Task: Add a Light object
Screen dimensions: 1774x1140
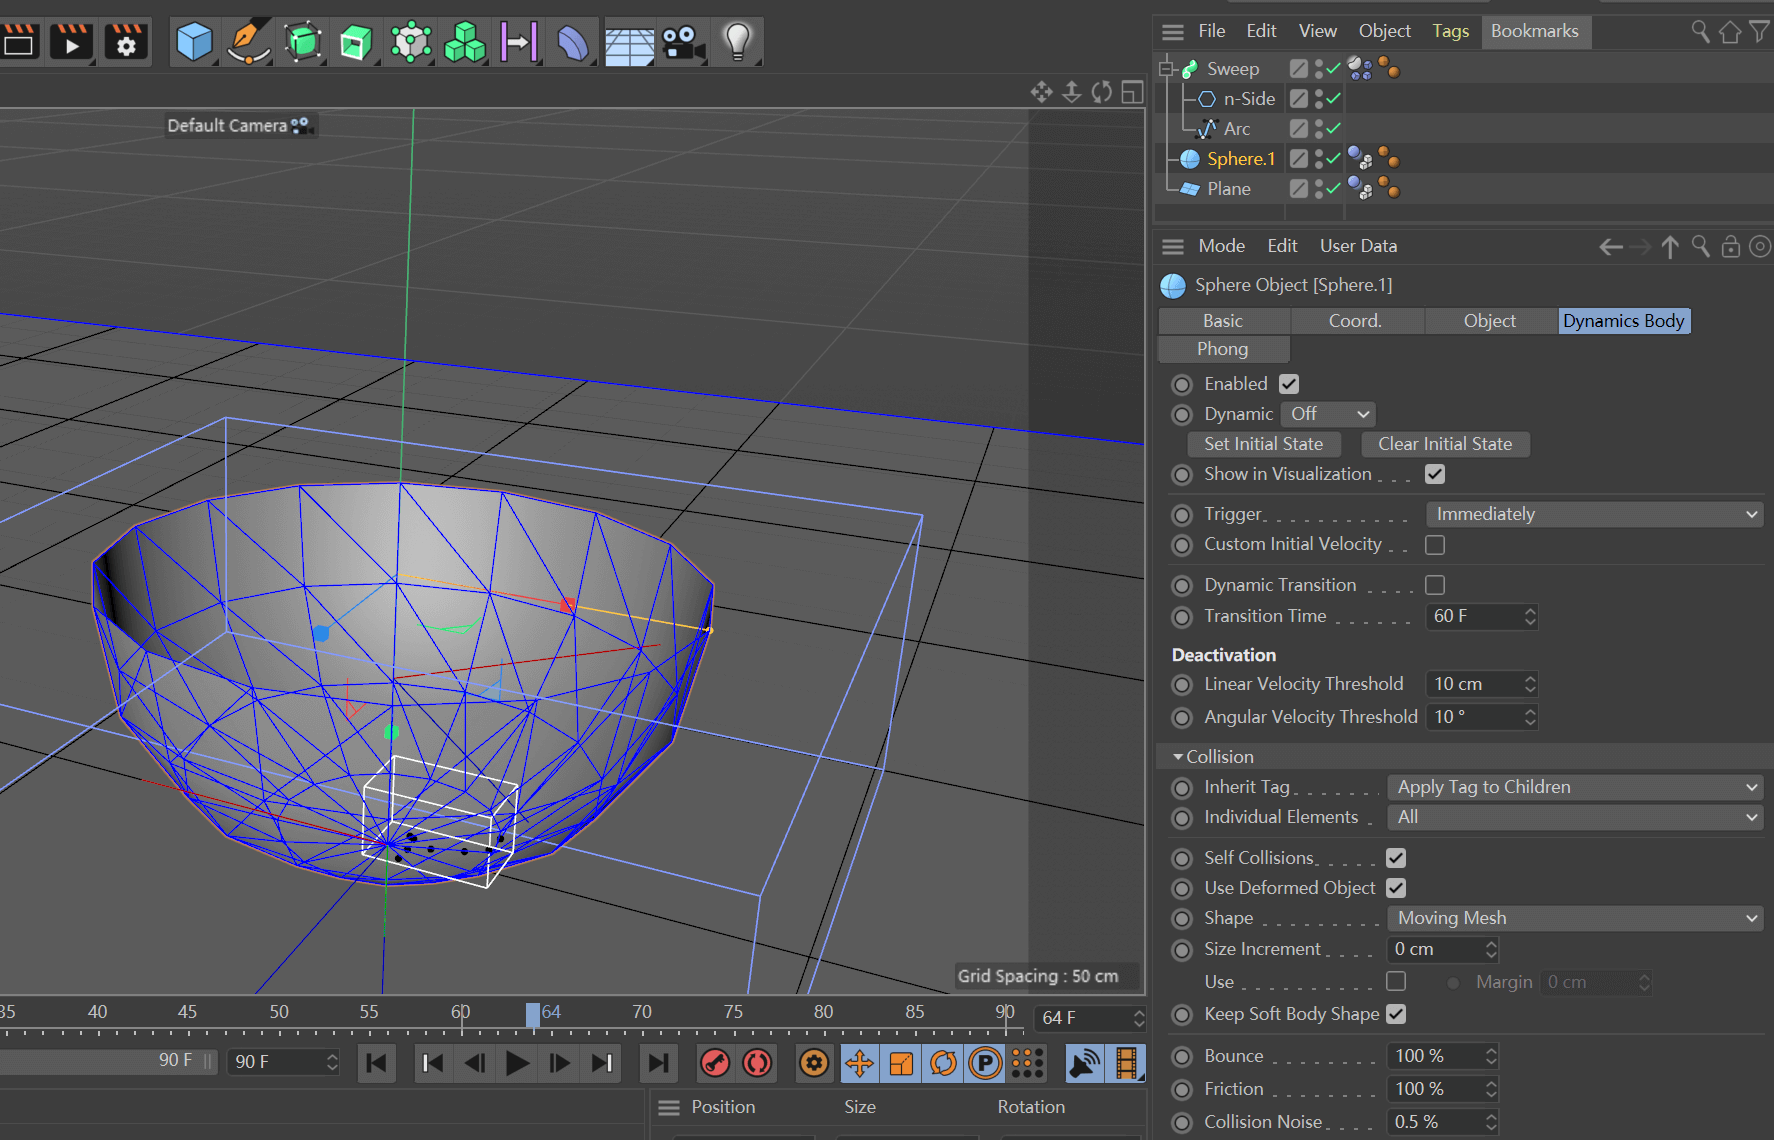Action: tap(737, 42)
